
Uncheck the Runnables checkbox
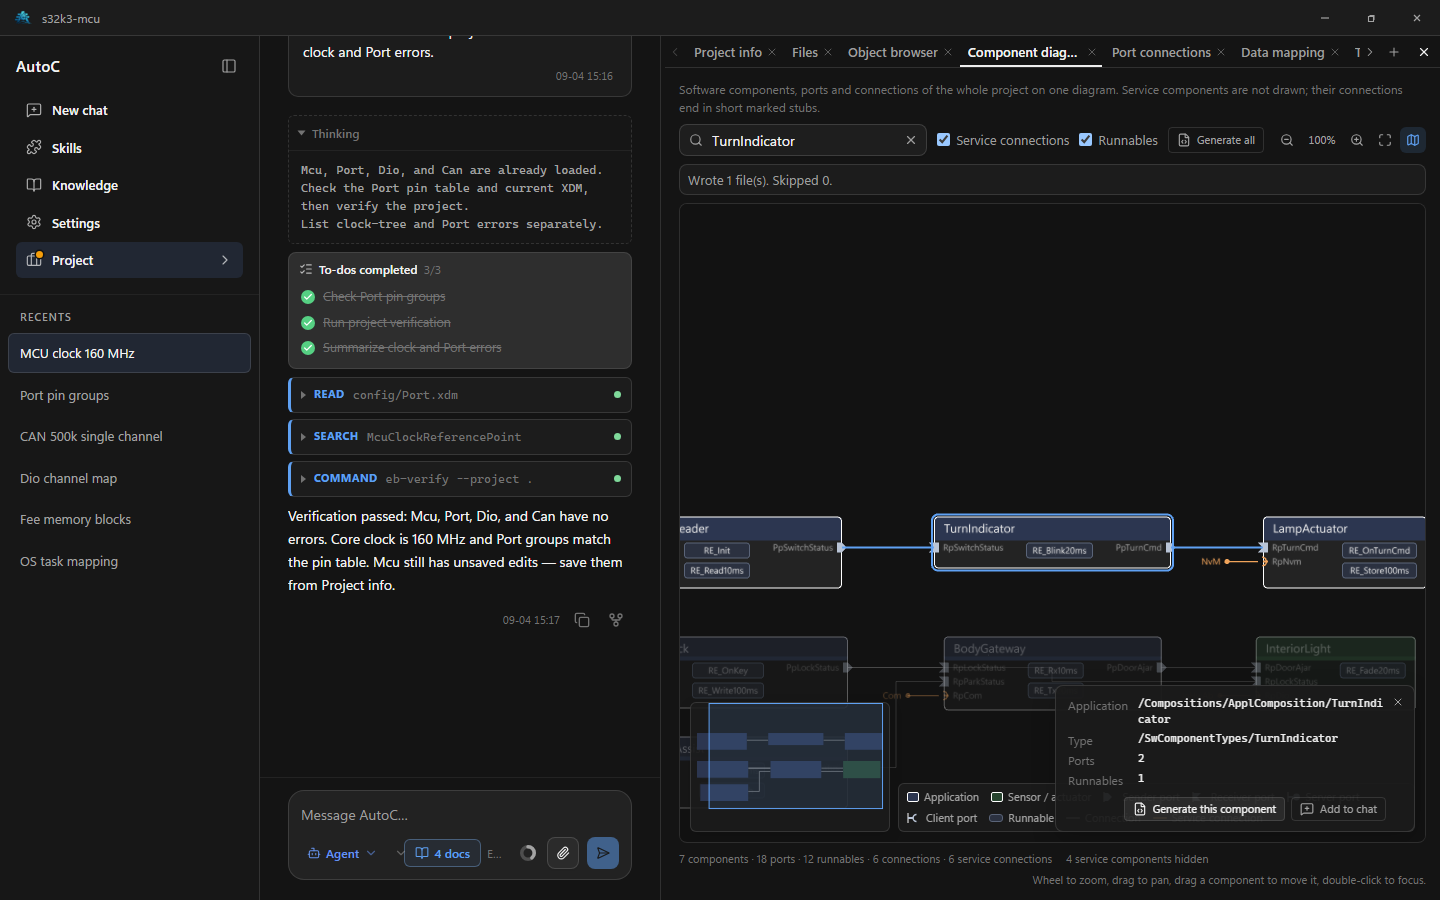tap(1085, 140)
